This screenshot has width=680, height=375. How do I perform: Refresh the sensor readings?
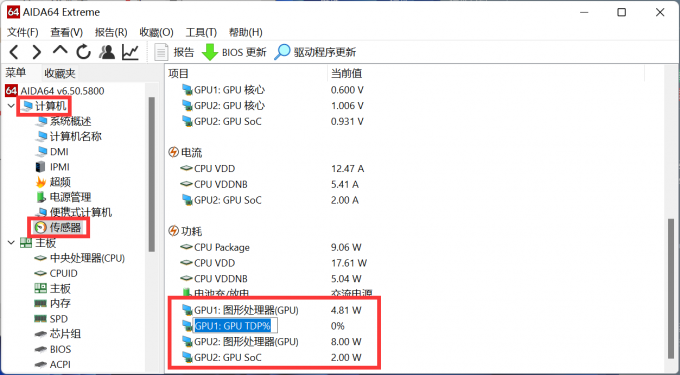click(x=83, y=52)
